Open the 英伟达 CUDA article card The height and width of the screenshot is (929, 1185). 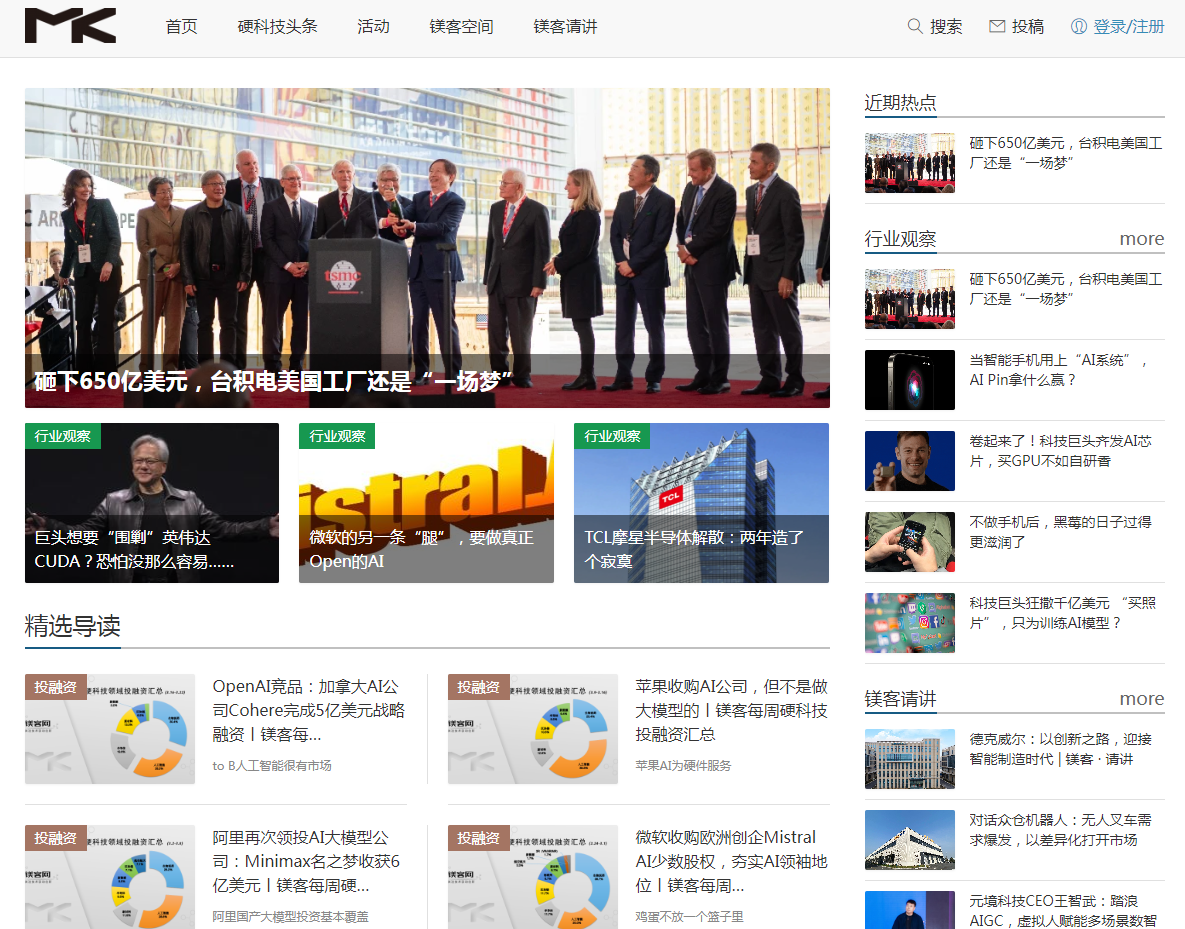click(152, 503)
